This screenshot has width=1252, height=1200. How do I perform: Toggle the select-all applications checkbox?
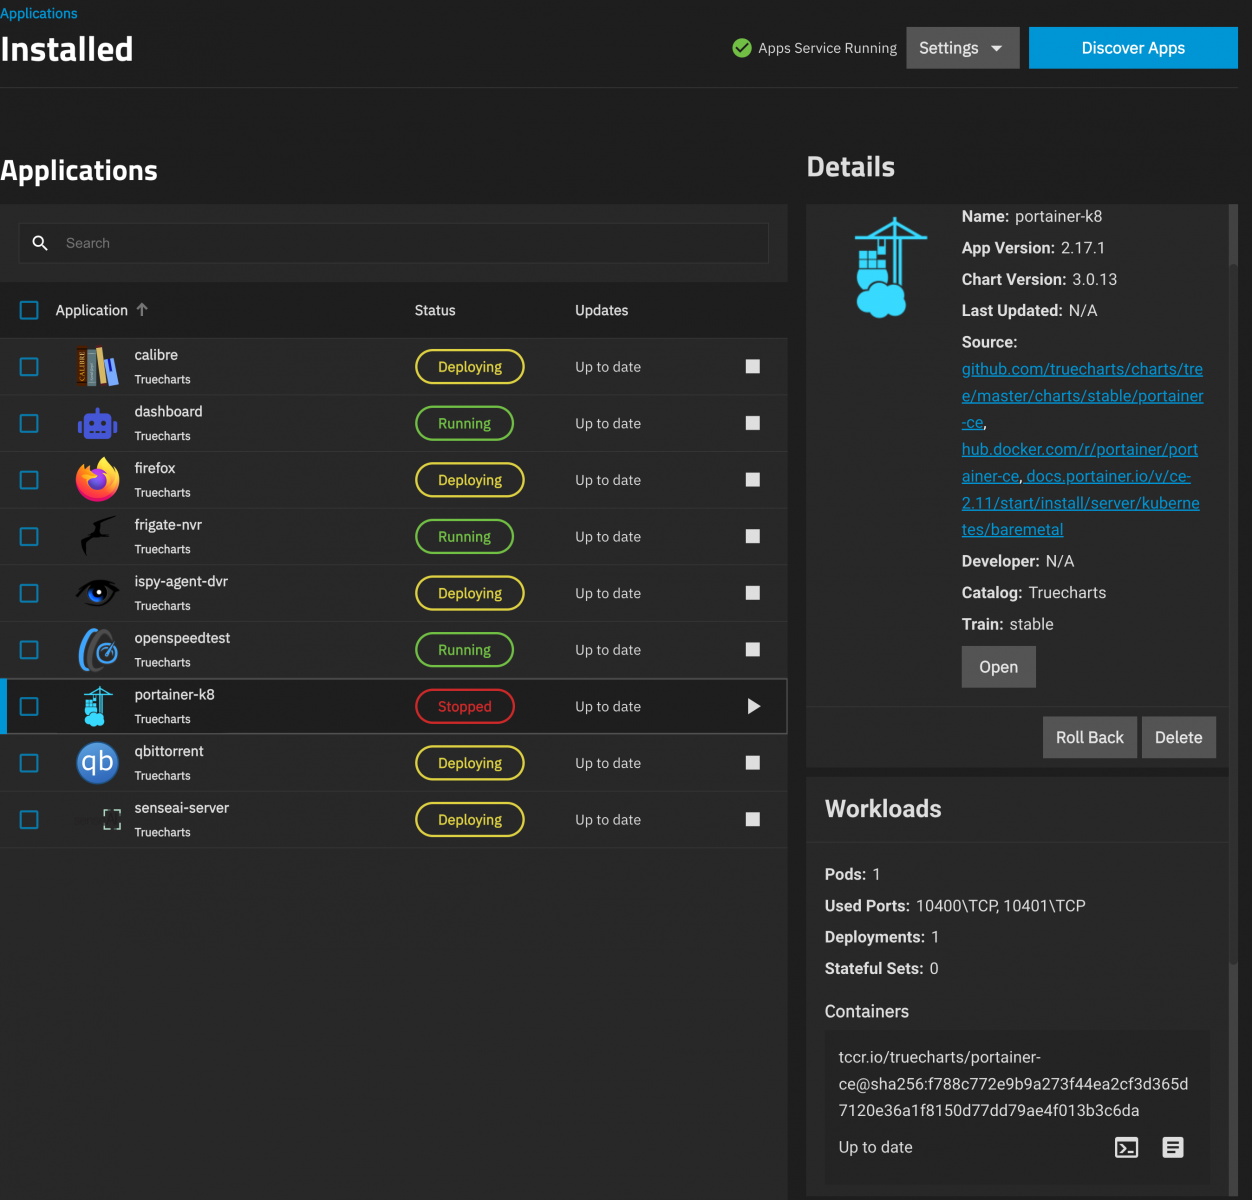29,310
